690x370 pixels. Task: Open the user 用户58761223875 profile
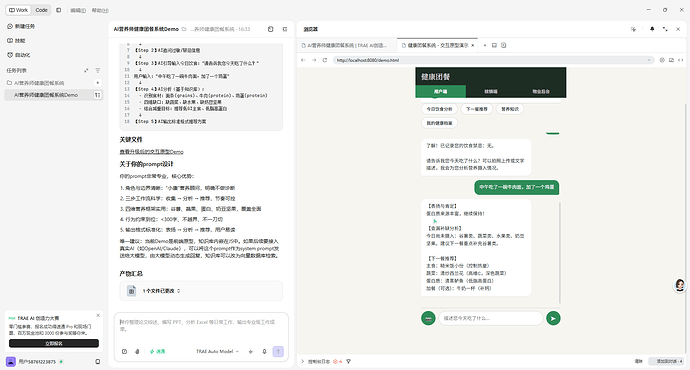(x=37, y=362)
